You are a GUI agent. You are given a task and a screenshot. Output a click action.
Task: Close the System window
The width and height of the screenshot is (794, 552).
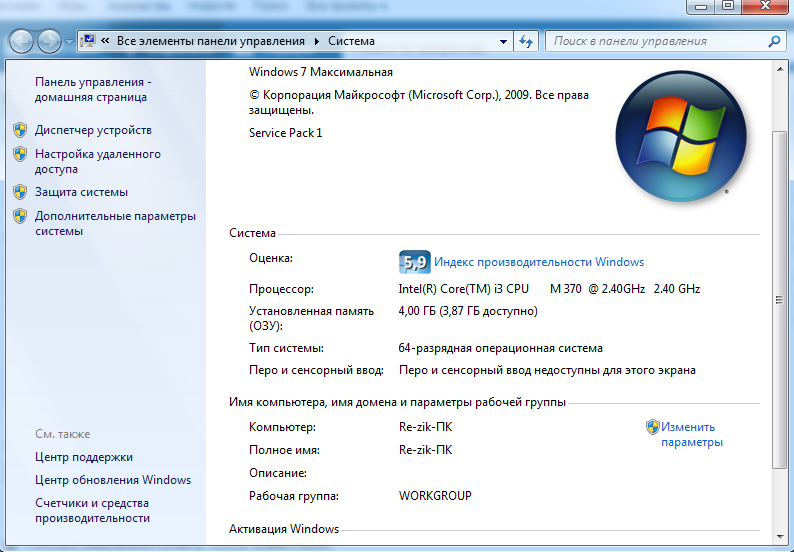click(765, 6)
